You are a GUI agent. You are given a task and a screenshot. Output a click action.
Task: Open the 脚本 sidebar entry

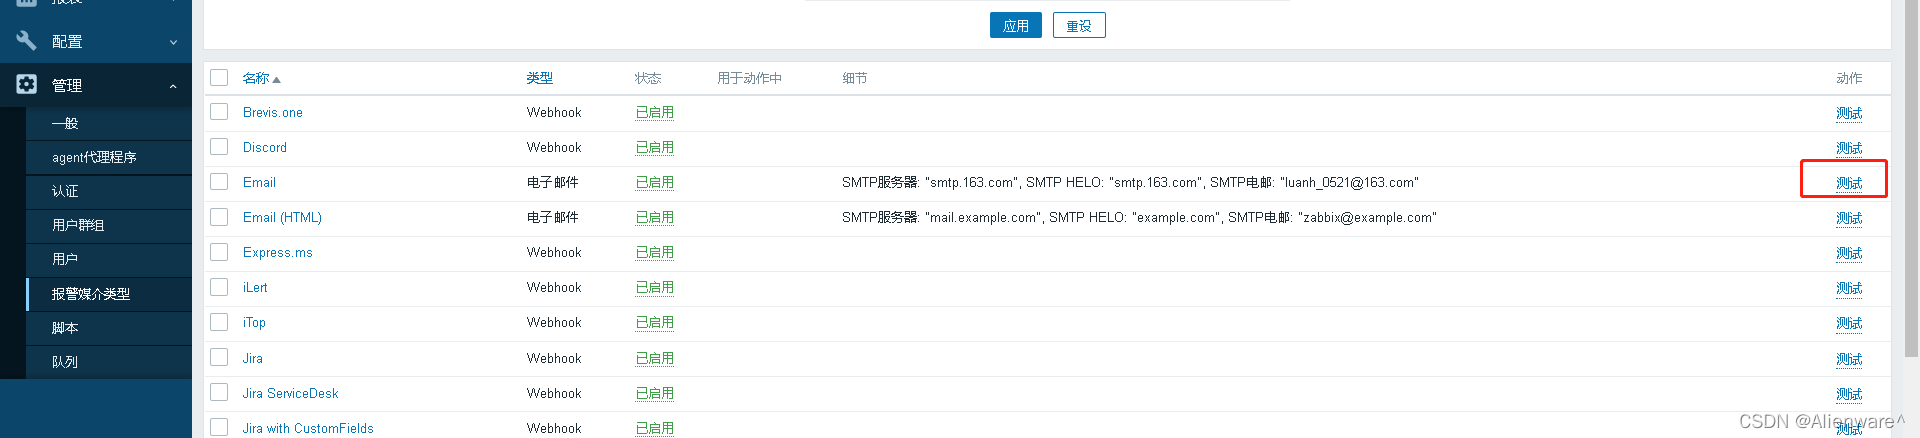(65, 328)
